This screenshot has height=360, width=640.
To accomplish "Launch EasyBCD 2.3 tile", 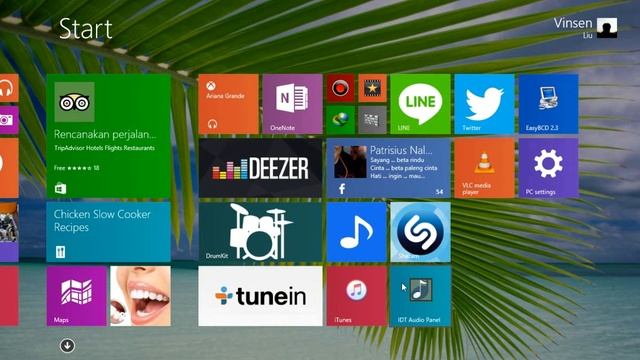I will pos(549,104).
